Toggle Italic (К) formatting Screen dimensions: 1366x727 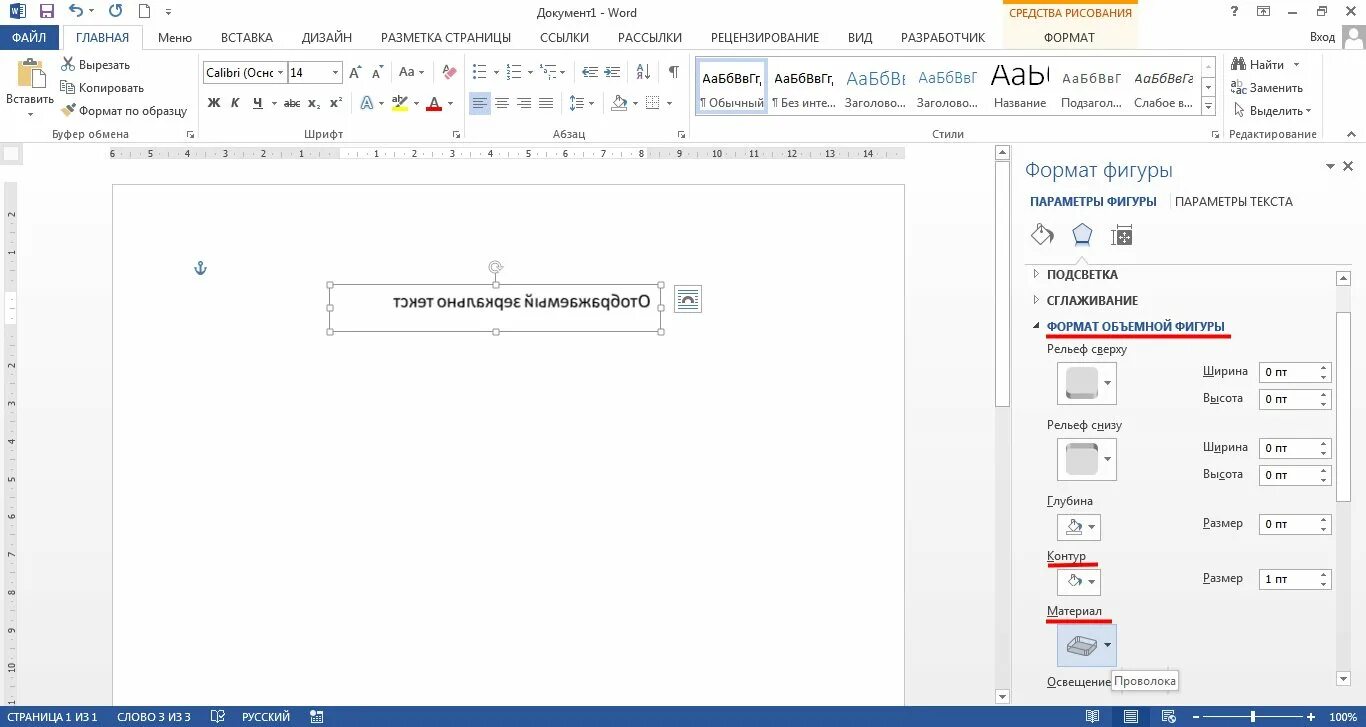pos(236,103)
